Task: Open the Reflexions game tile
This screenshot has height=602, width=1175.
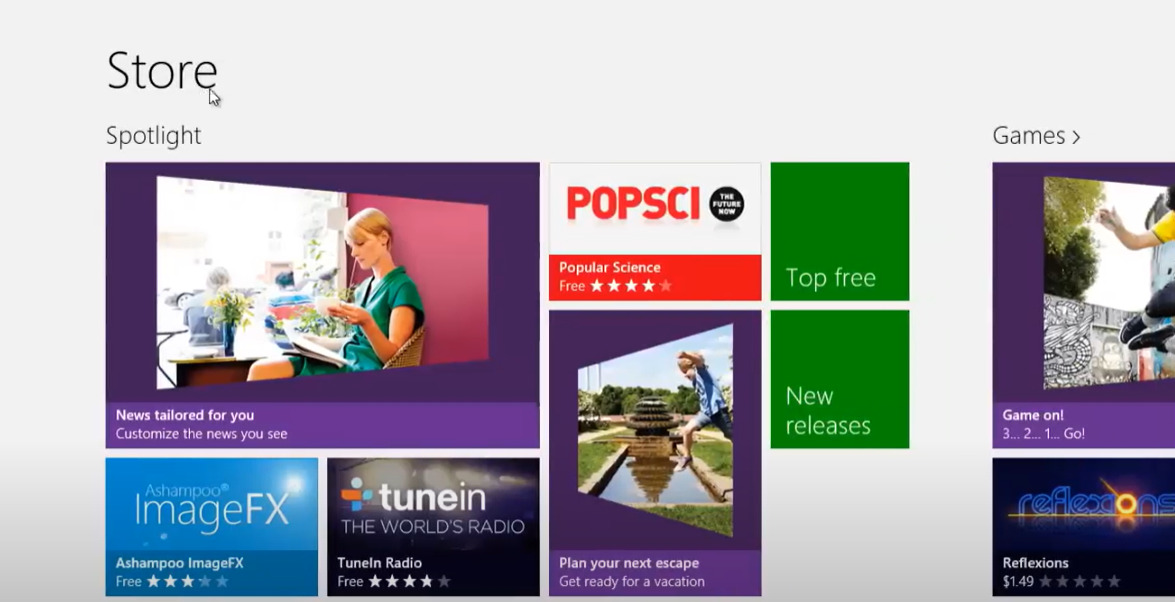Action: 1084,527
